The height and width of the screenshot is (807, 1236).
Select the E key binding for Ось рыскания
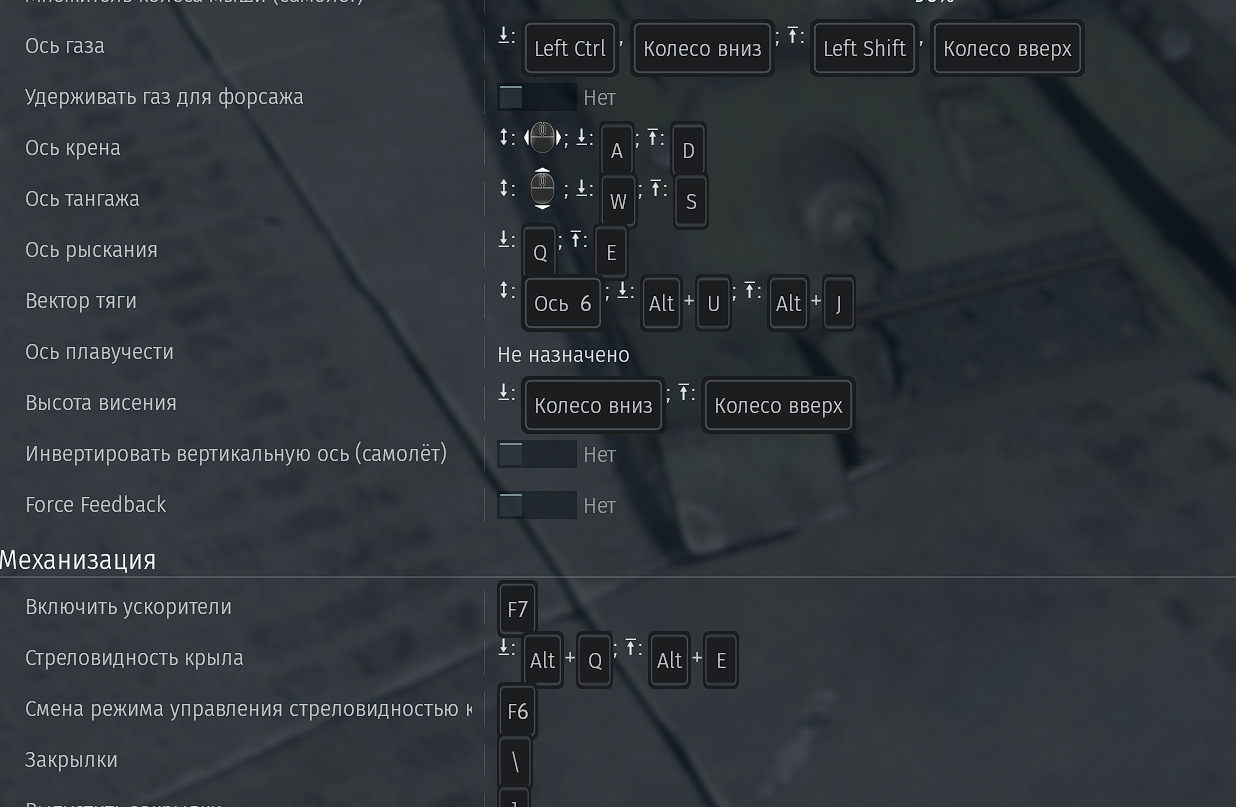coord(611,253)
